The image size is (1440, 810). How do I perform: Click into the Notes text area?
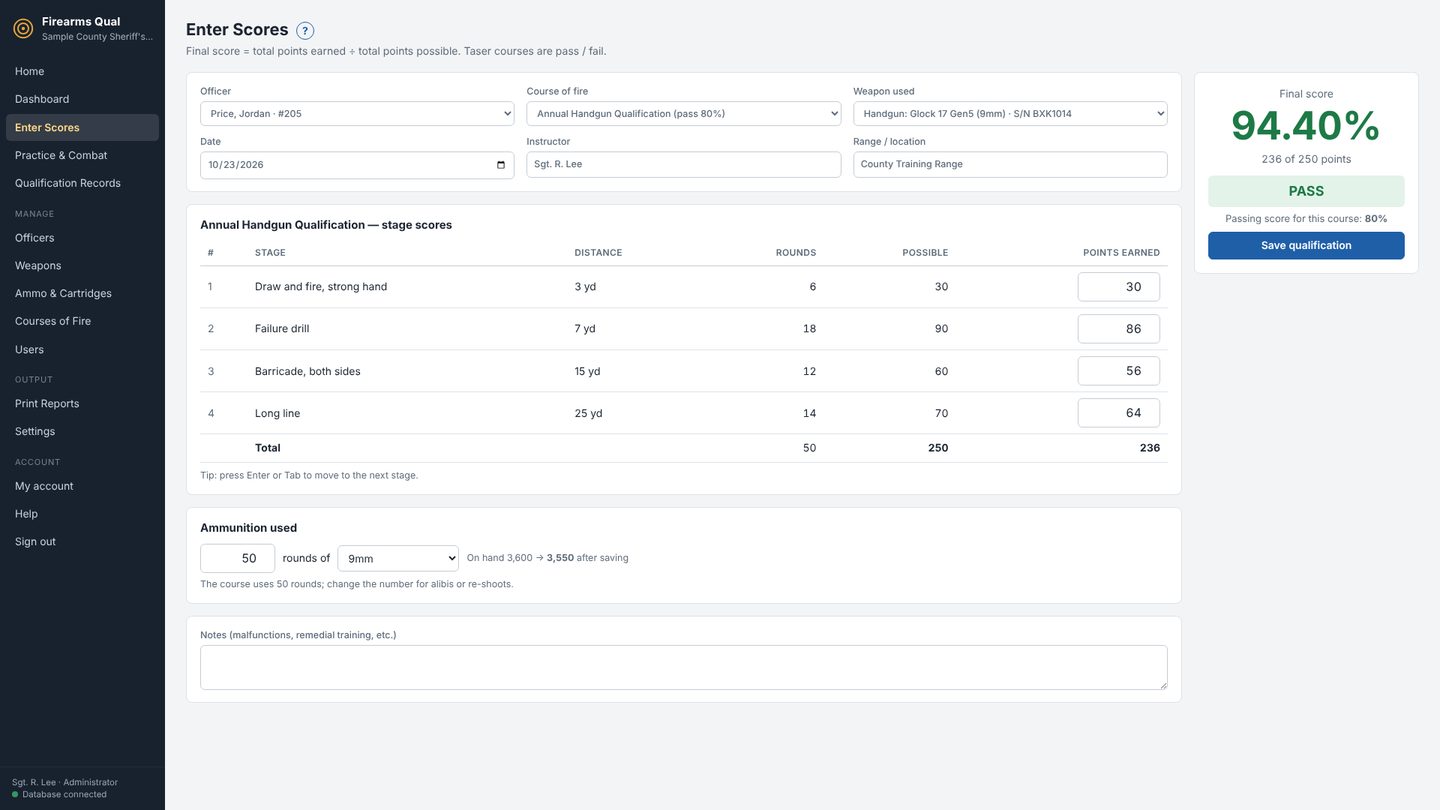684,668
